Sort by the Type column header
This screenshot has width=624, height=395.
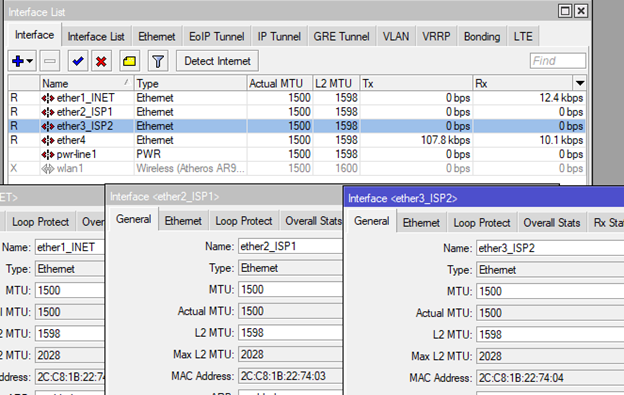click(x=190, y=84)
